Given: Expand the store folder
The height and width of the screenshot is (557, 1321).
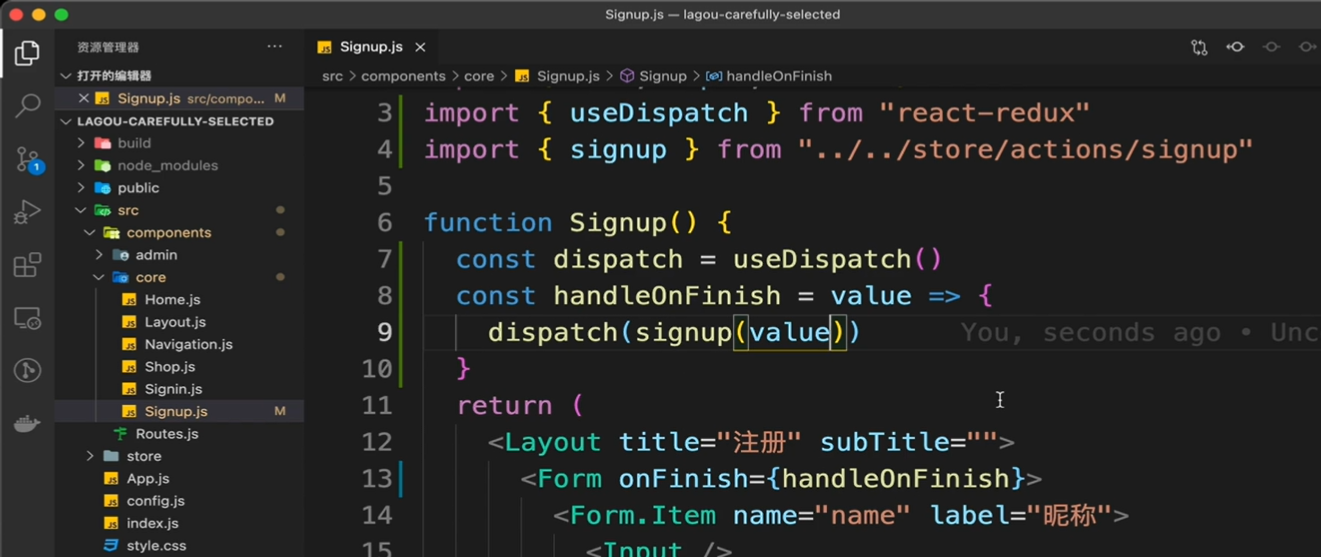Looking at the screenshot, I should point(90,456).
